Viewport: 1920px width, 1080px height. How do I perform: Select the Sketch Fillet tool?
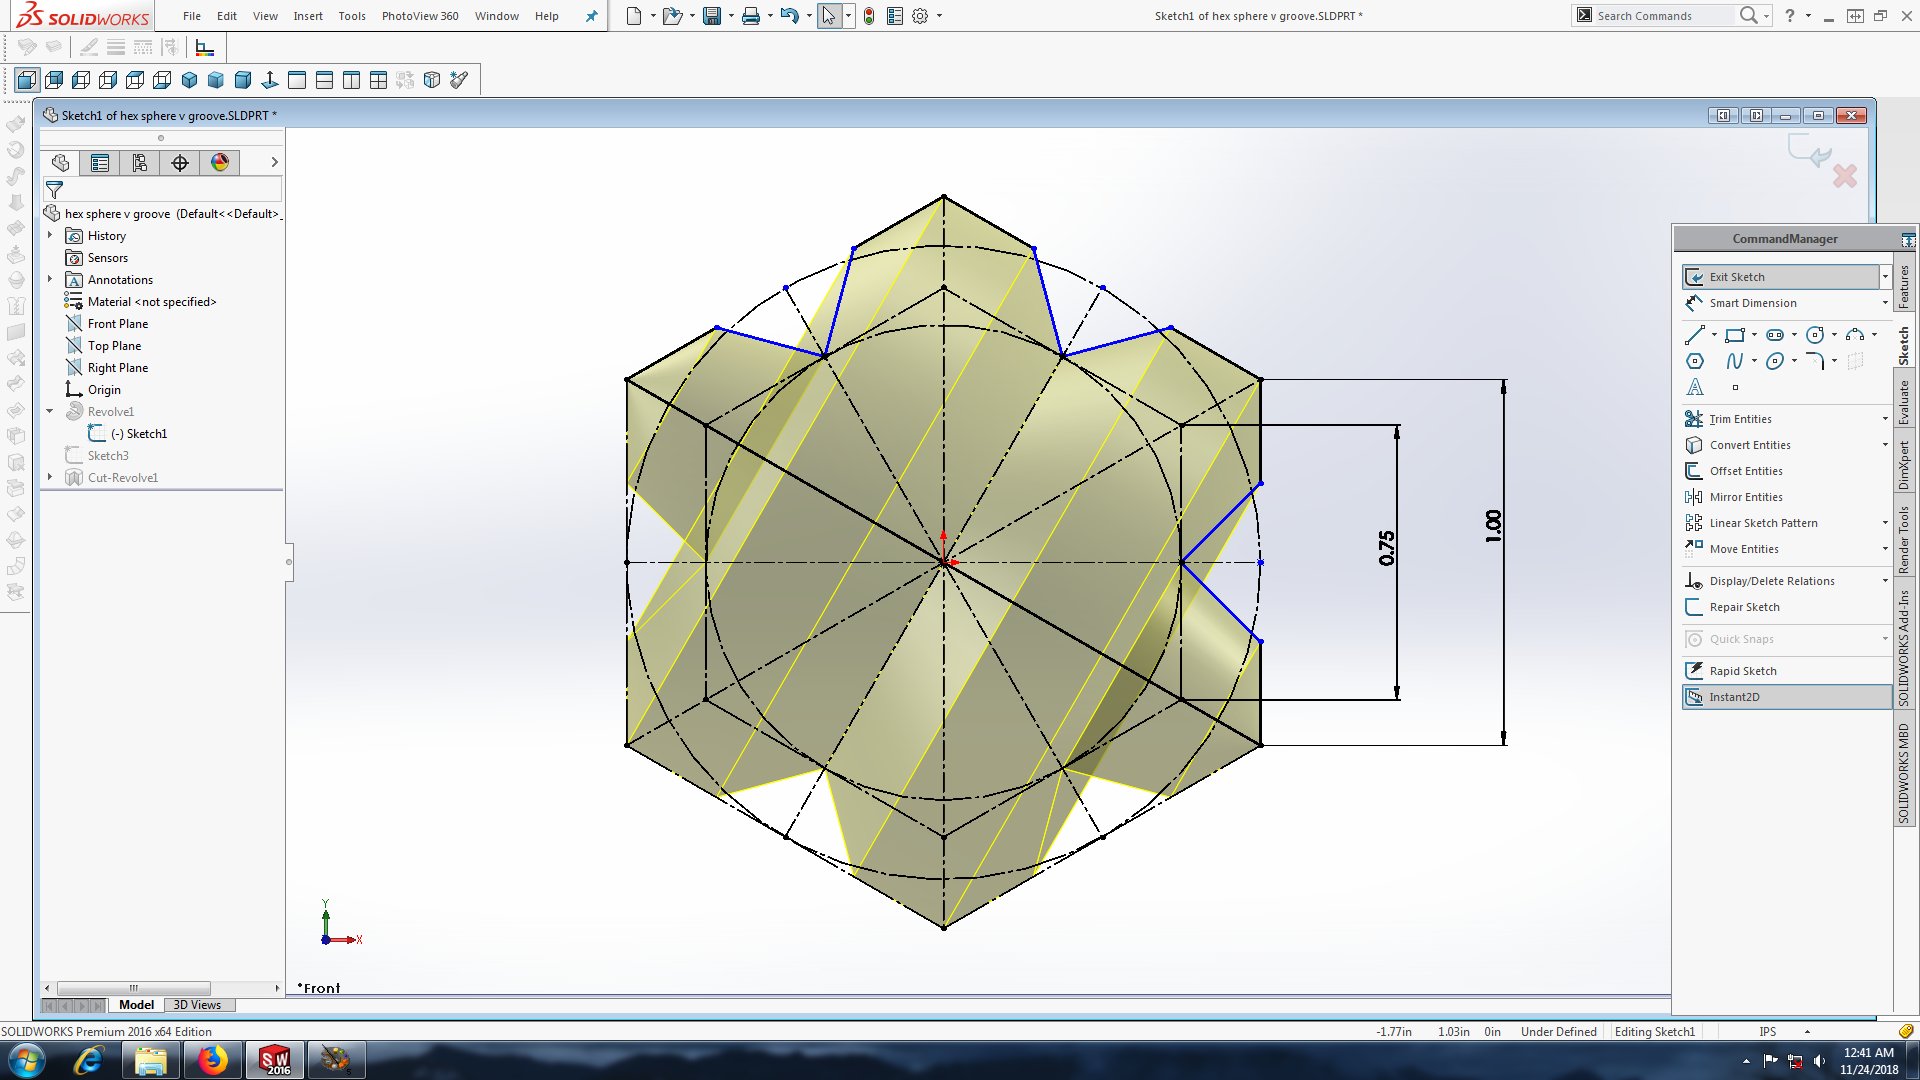tap(1815, 361)
